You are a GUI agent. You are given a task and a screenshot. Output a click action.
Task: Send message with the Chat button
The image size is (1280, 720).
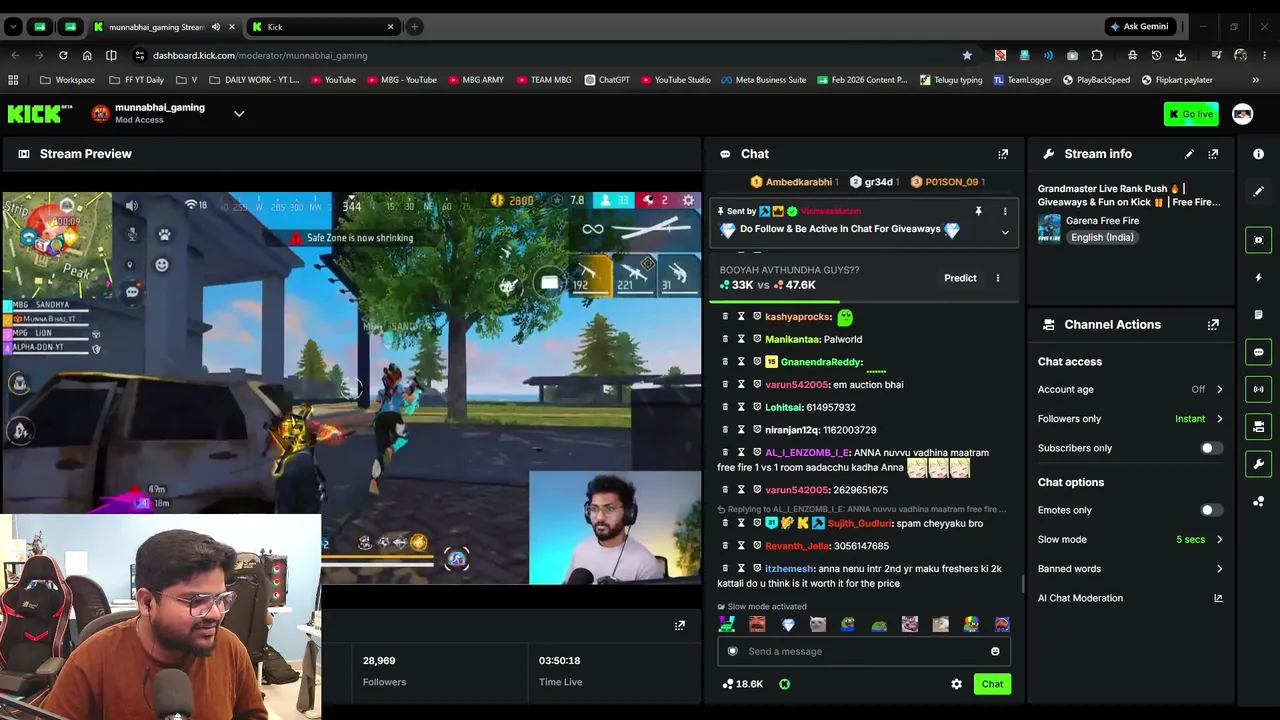click(x=992, y=684)
